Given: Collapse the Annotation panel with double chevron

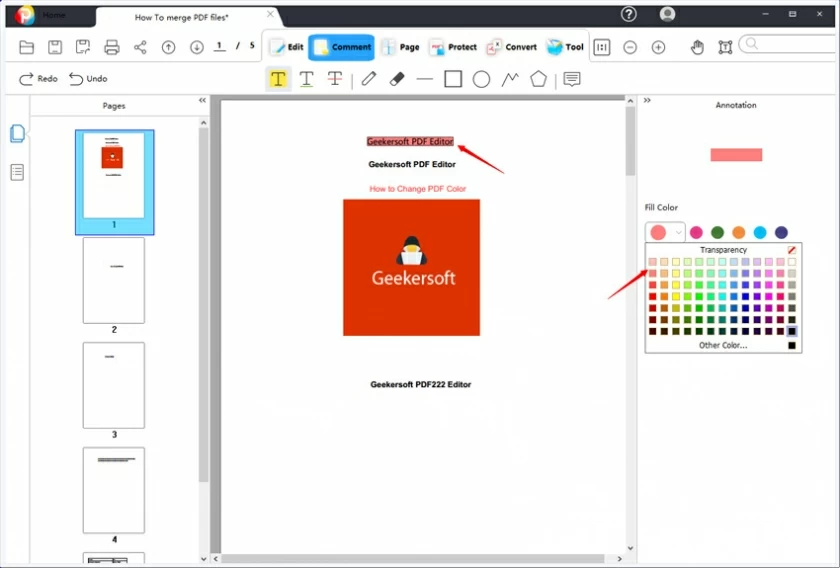Looking at the screenshot, I should click(x=647, y=100).
